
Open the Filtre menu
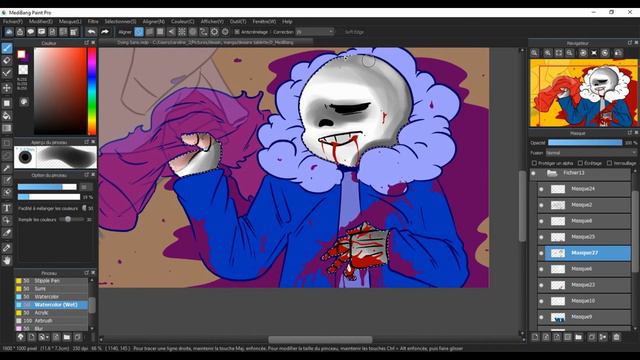93,22
